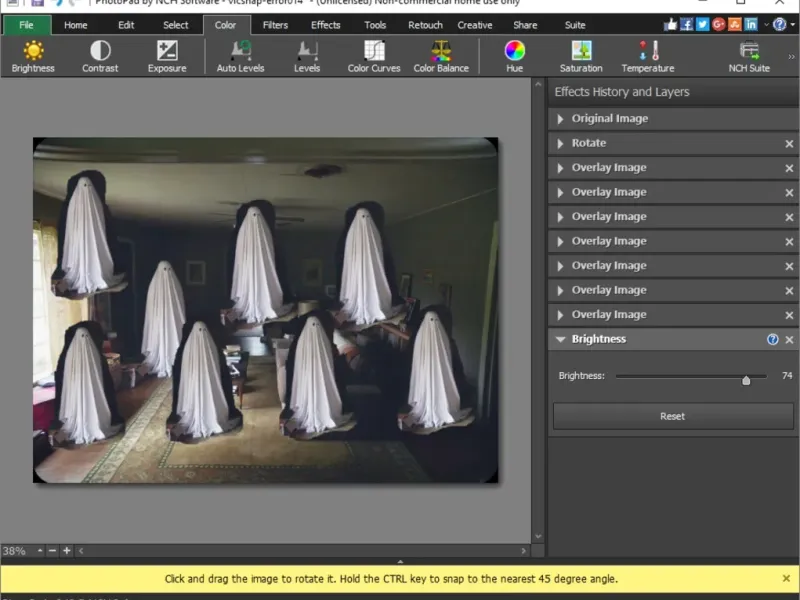Open the help icon in the menu bar
Screen dimensions: 800x600
coord(779,24)
